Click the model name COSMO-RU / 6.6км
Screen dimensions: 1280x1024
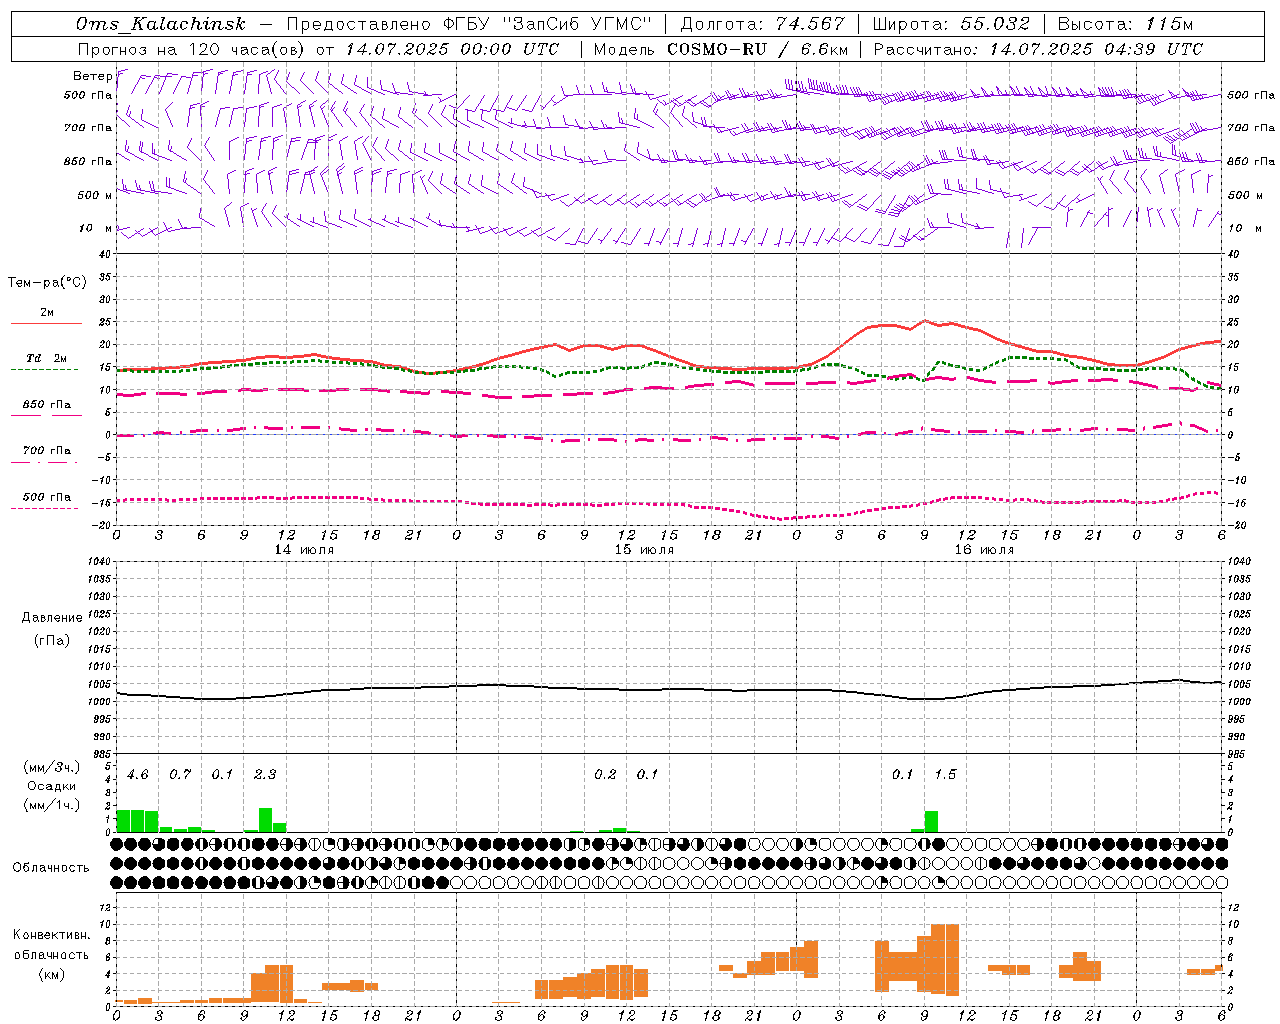click(x=758, y=49)
